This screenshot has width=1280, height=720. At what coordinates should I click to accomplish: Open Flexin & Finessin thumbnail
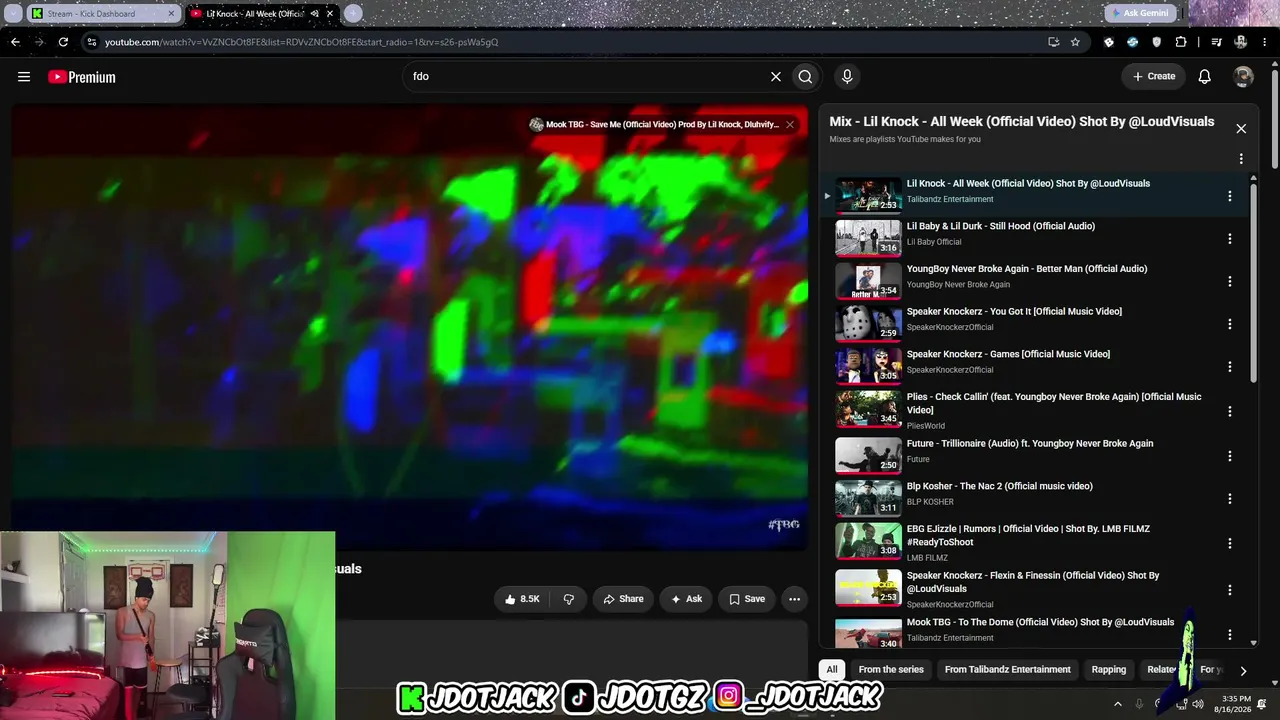tap(868, 587)
